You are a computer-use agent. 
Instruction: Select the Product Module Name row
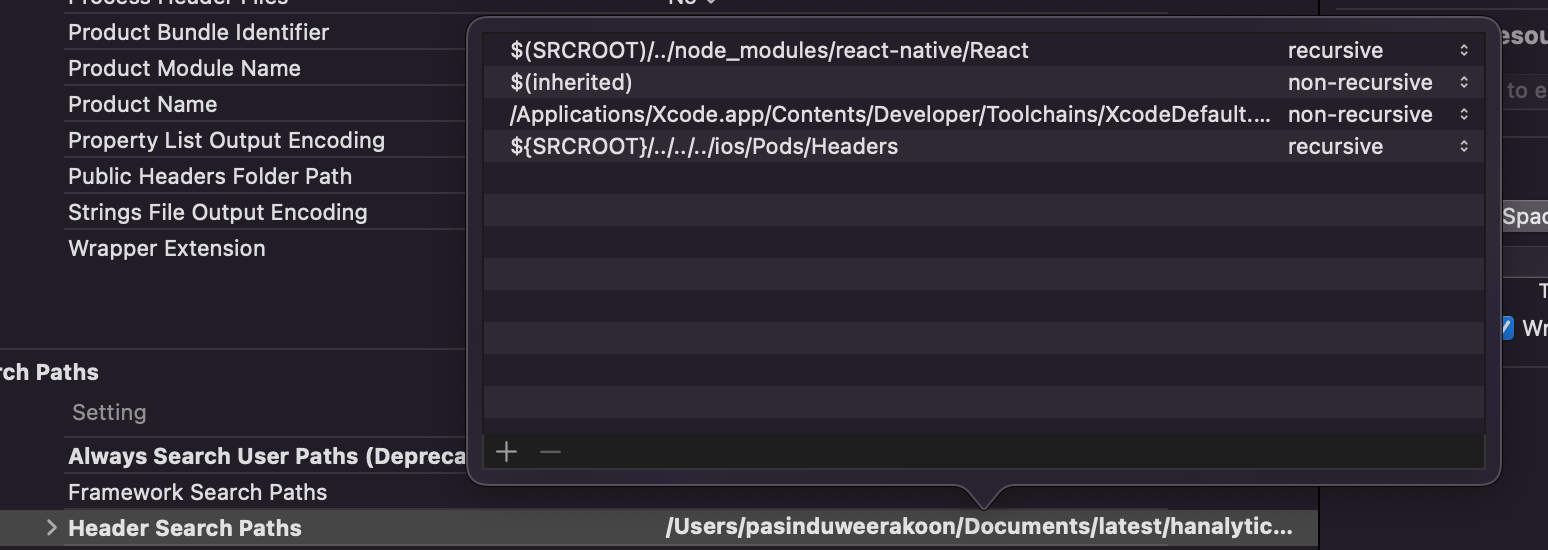184,68
